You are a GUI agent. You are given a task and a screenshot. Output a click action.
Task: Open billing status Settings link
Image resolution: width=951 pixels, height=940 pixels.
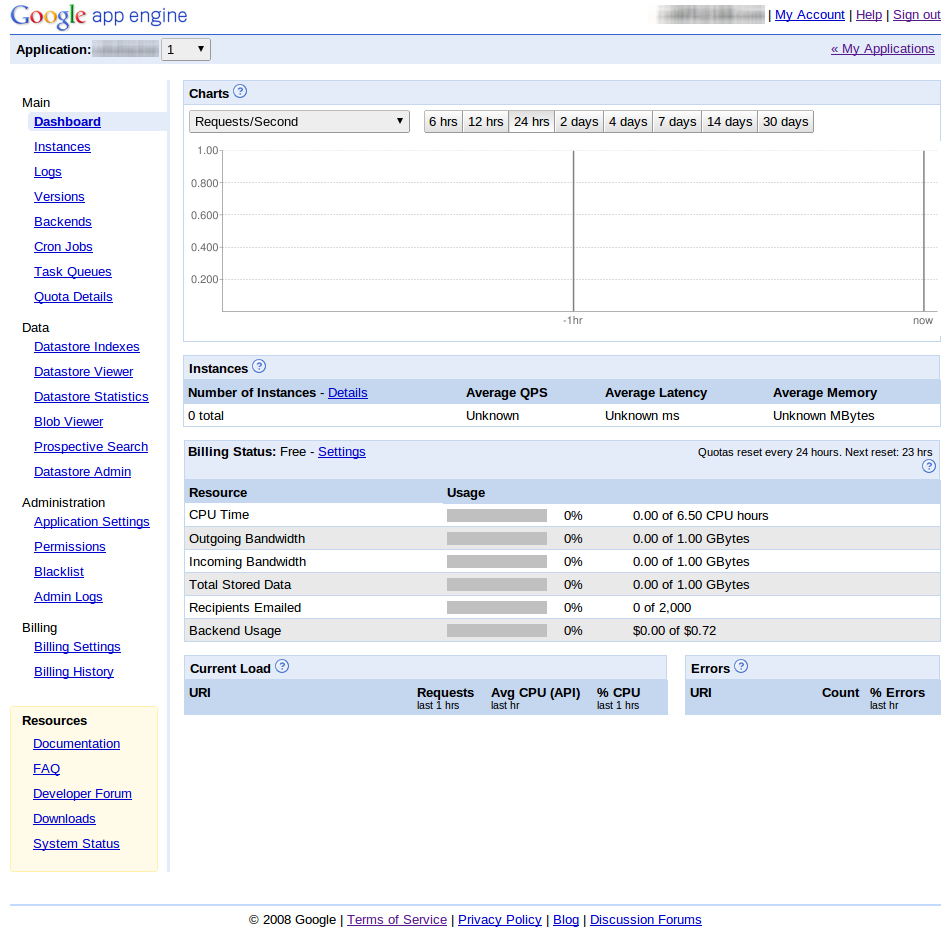(x=341, y=452)
